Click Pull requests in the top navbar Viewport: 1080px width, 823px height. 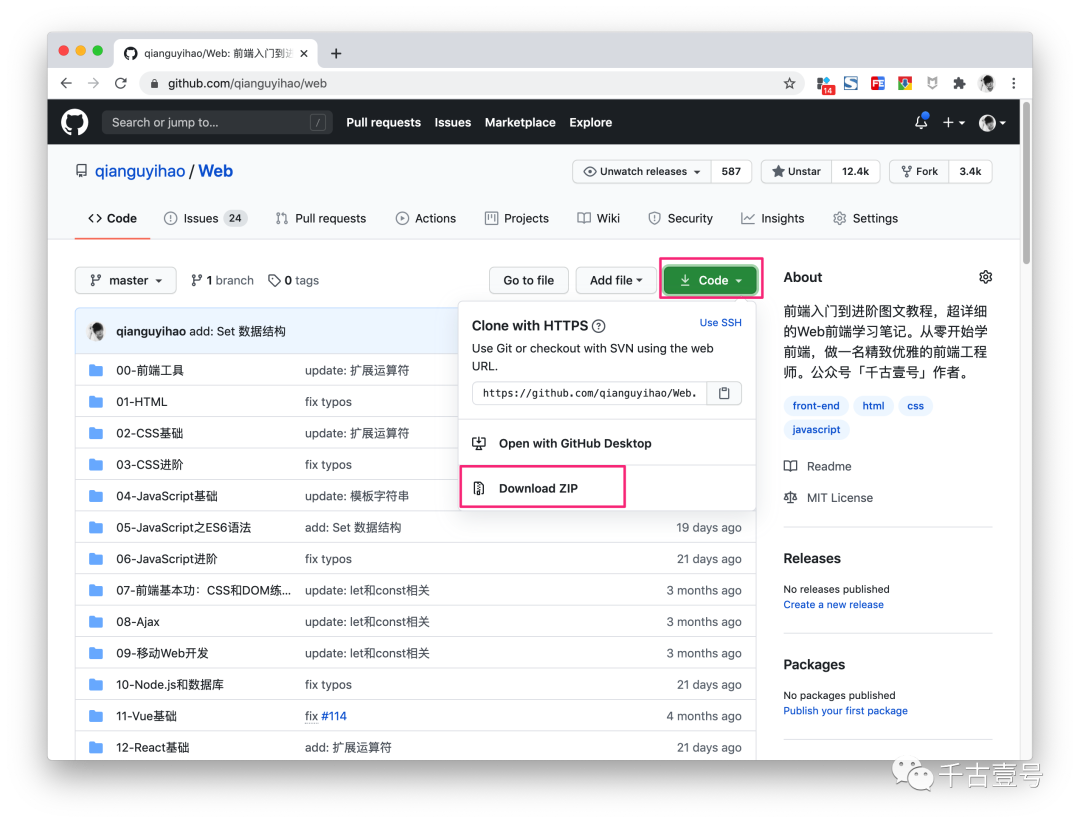(x=384, y=123)
